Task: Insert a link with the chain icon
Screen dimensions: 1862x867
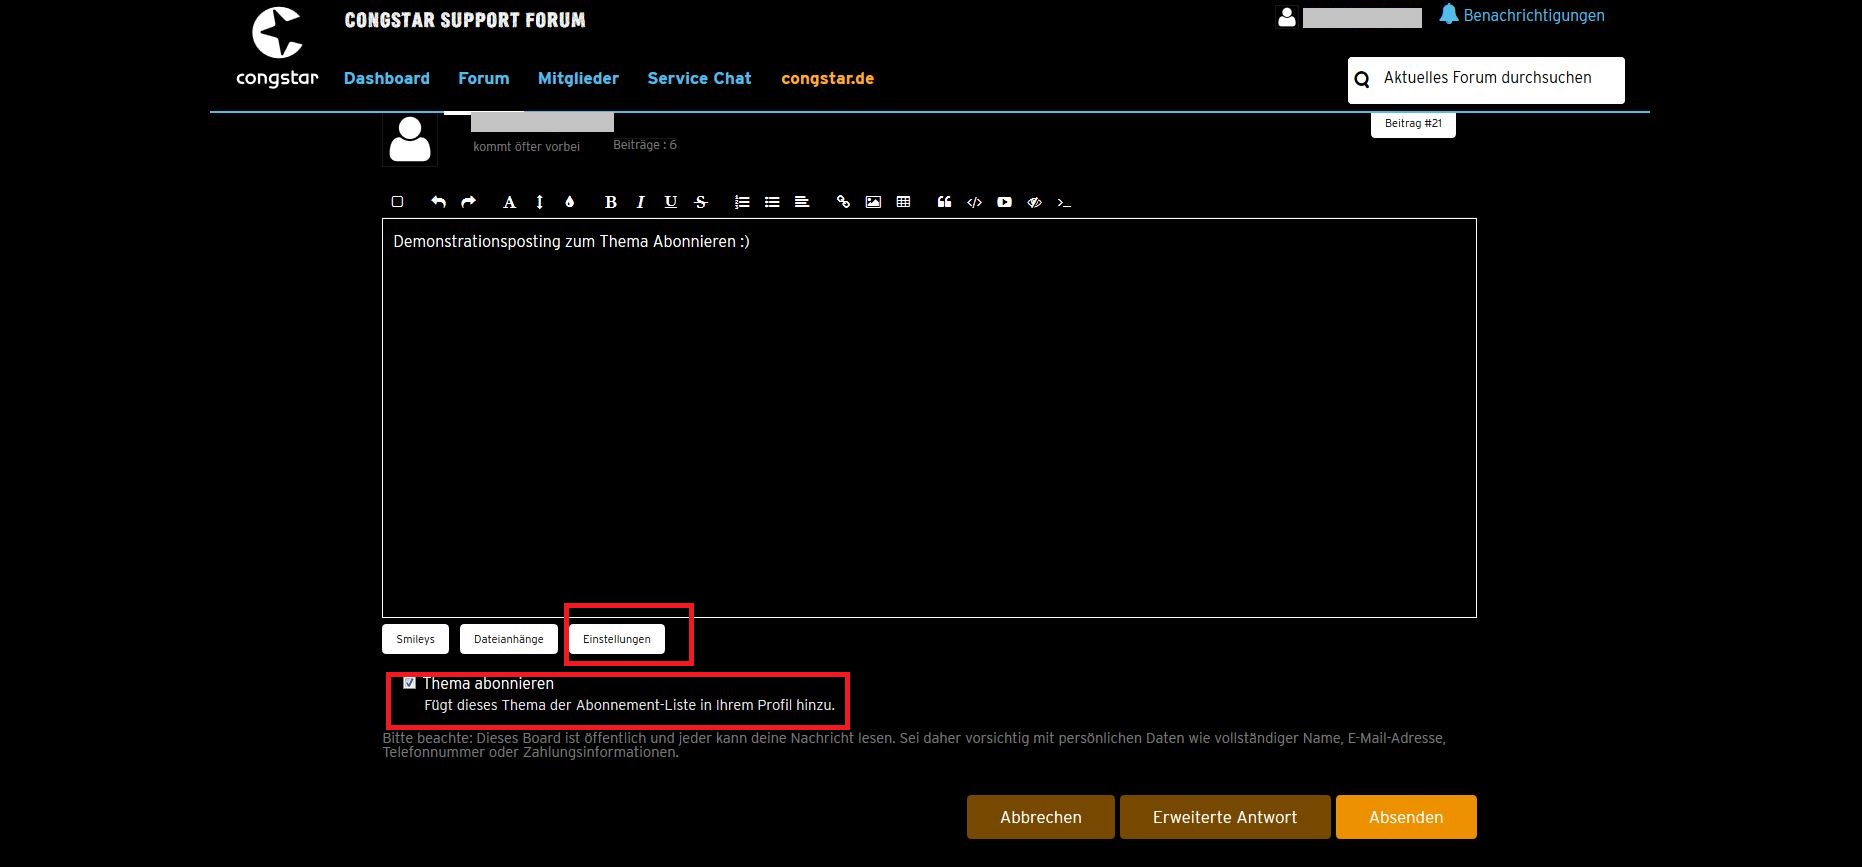Action: click(x=843, y=202)
